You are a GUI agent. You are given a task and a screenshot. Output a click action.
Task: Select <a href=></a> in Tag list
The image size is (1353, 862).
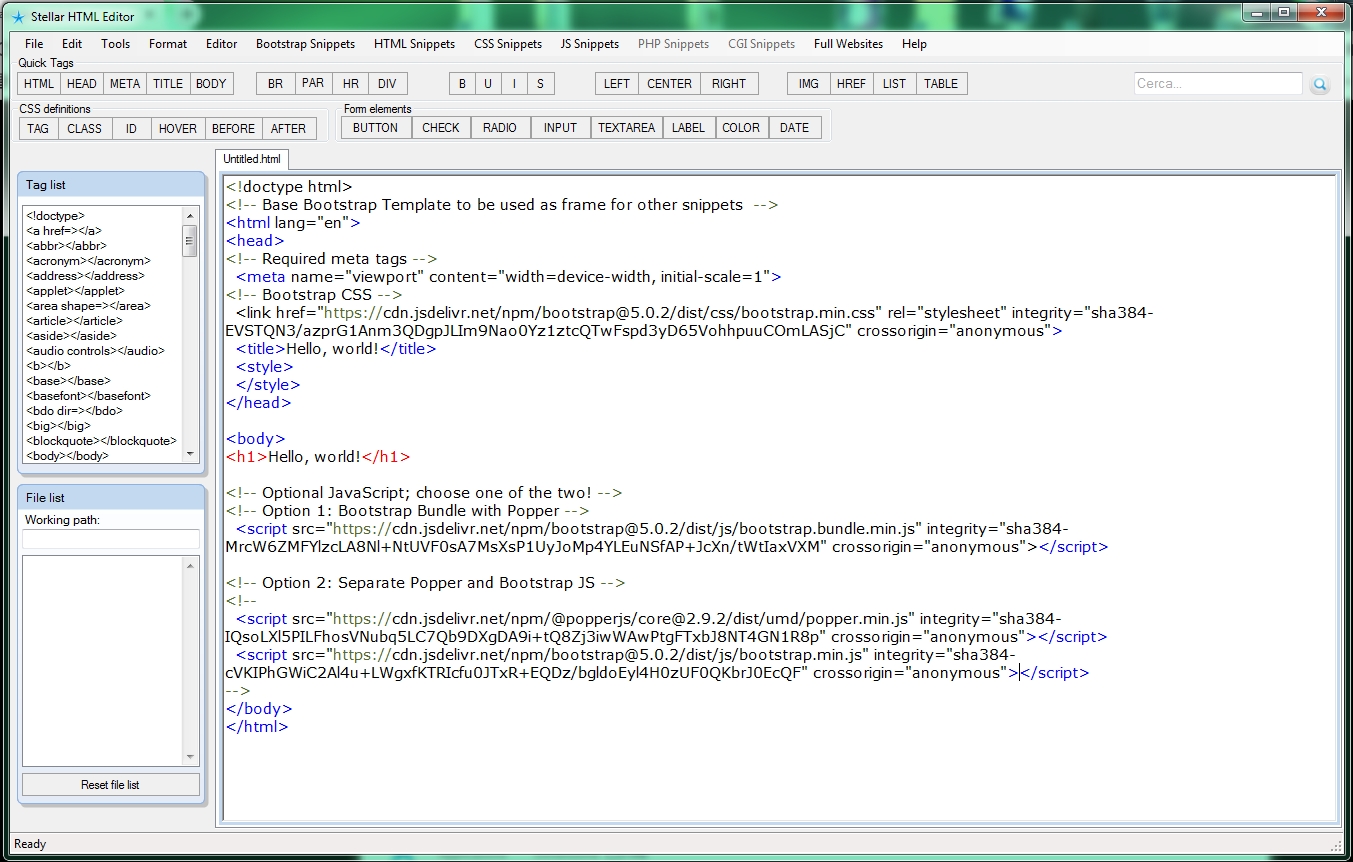64,231
